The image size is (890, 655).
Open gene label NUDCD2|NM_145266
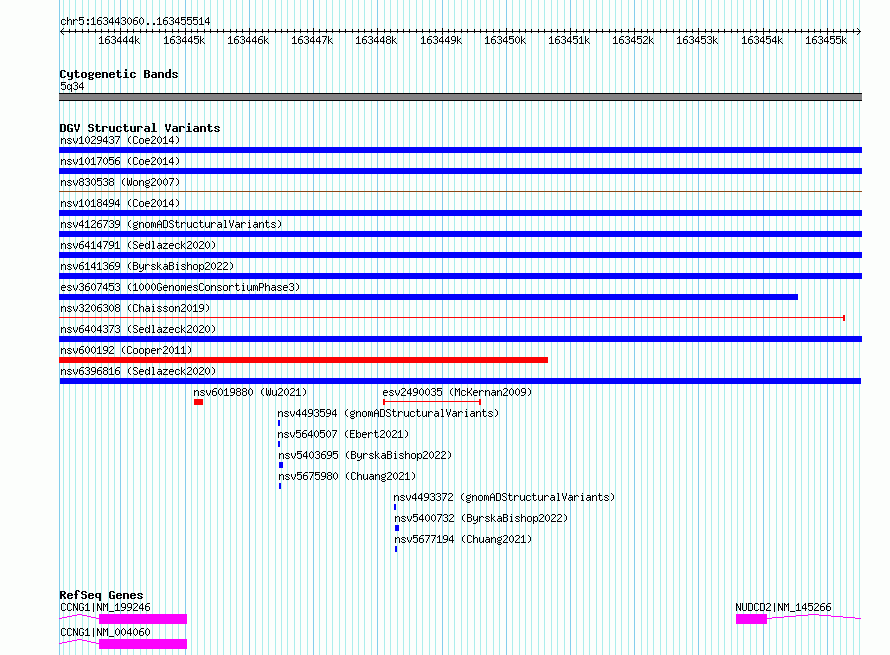coord(783,607)
